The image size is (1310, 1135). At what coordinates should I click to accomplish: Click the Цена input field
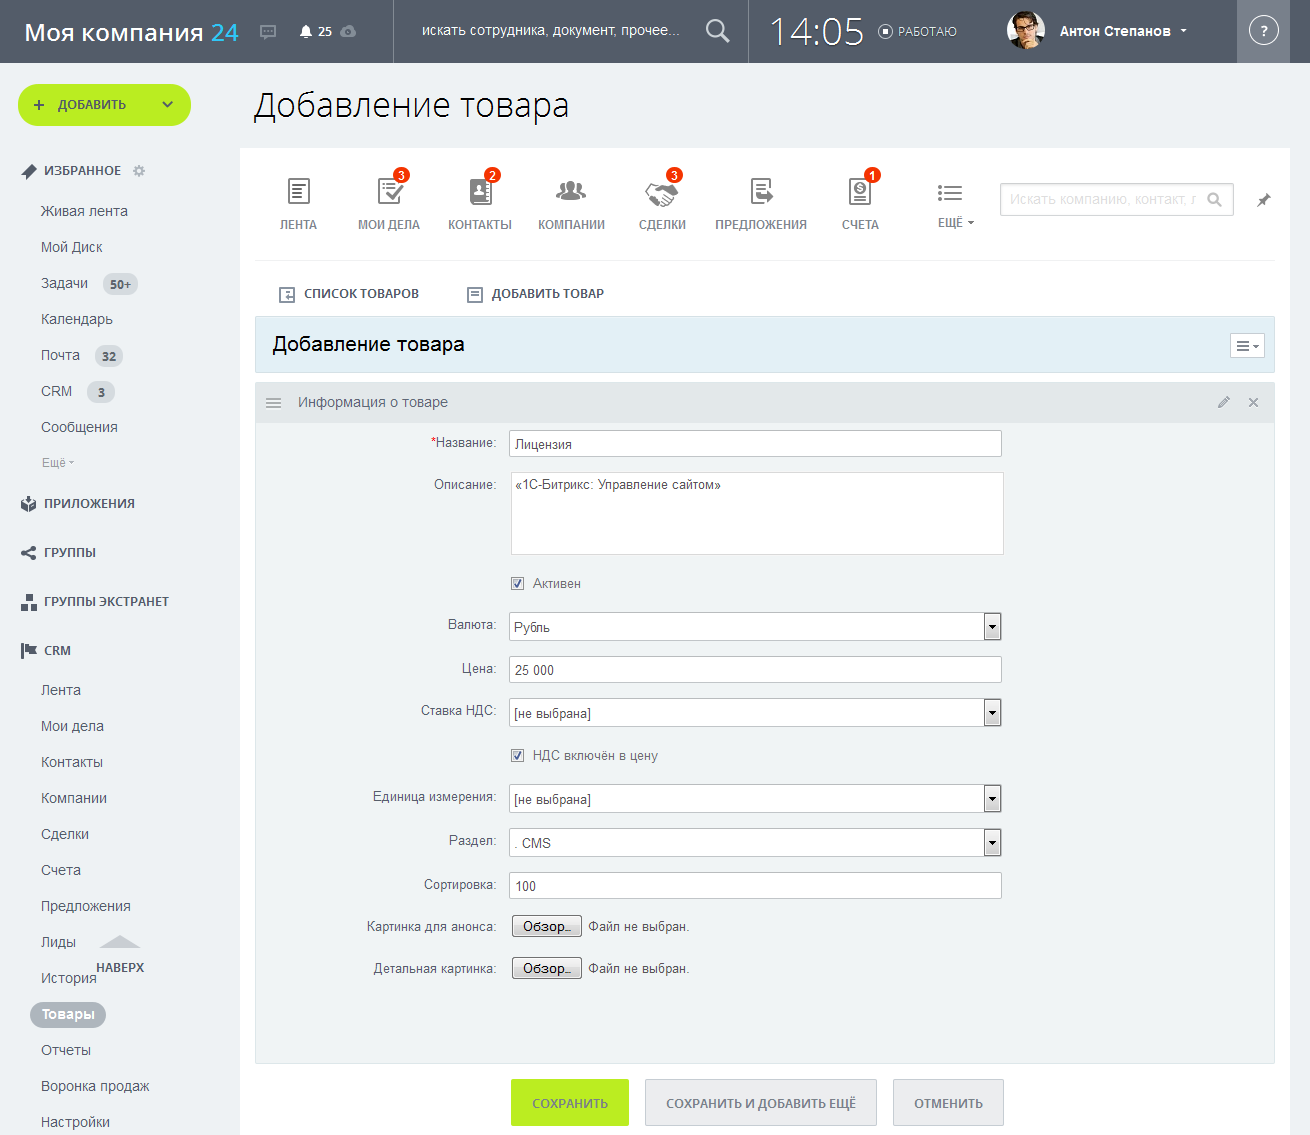[755, 670]
